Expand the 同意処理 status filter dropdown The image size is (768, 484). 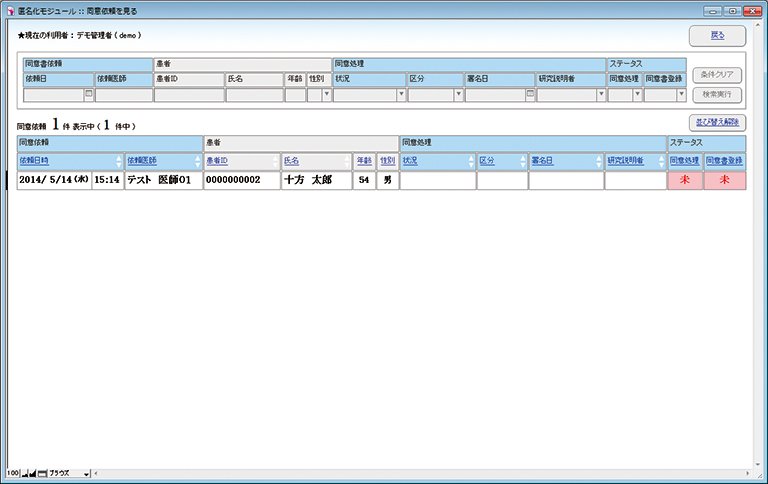pyautogui.click(x=637, y=95)
